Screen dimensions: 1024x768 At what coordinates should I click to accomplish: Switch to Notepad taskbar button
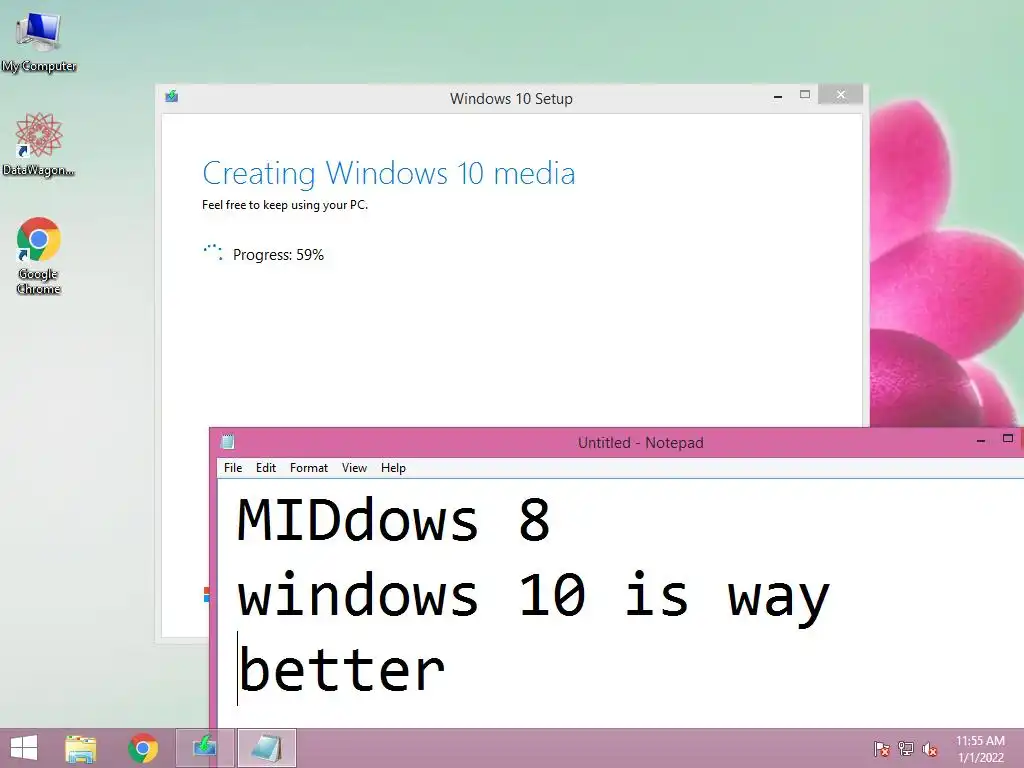tap(266, 748)
